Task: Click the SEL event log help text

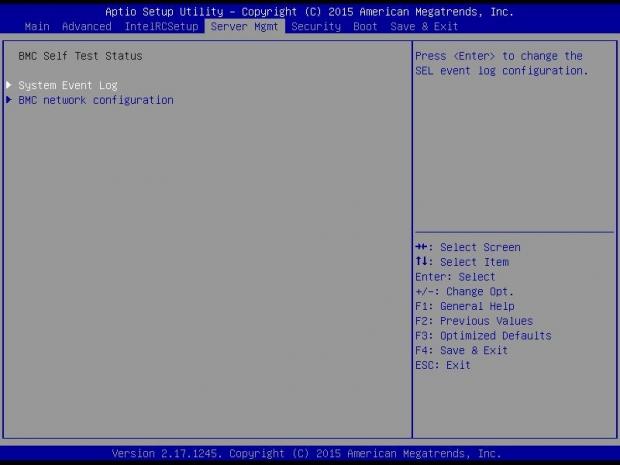Action: [x=502, y=63]
